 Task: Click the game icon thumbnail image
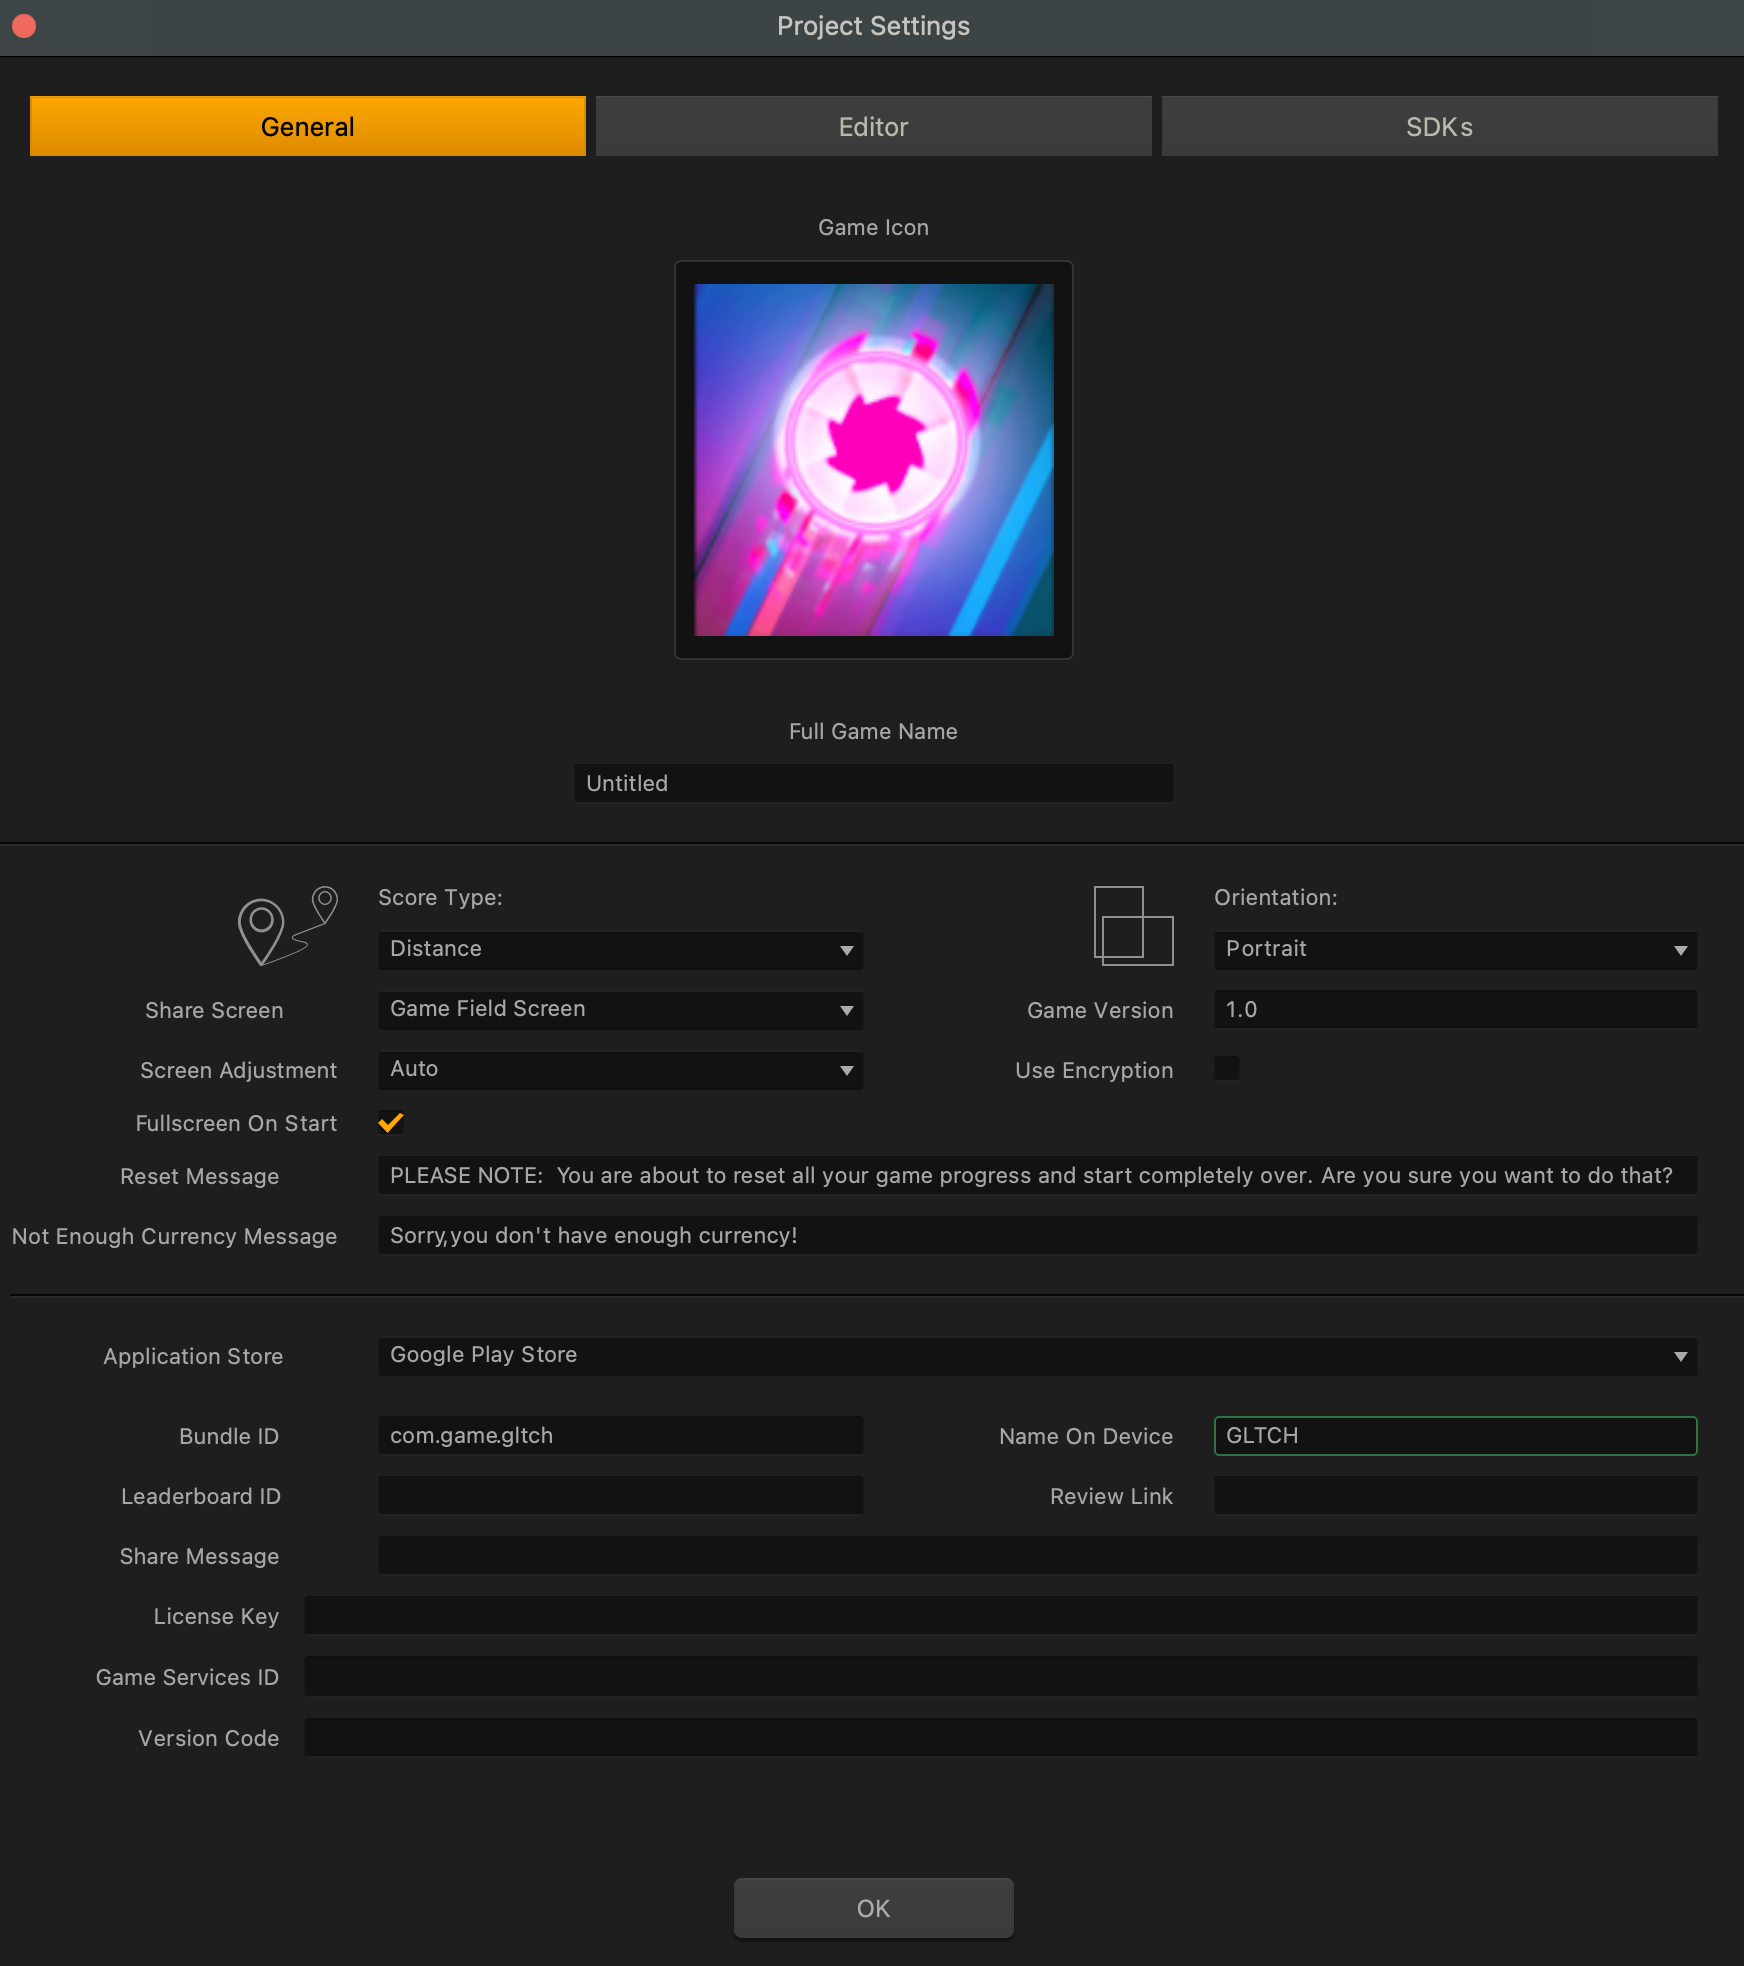point(873,460)
